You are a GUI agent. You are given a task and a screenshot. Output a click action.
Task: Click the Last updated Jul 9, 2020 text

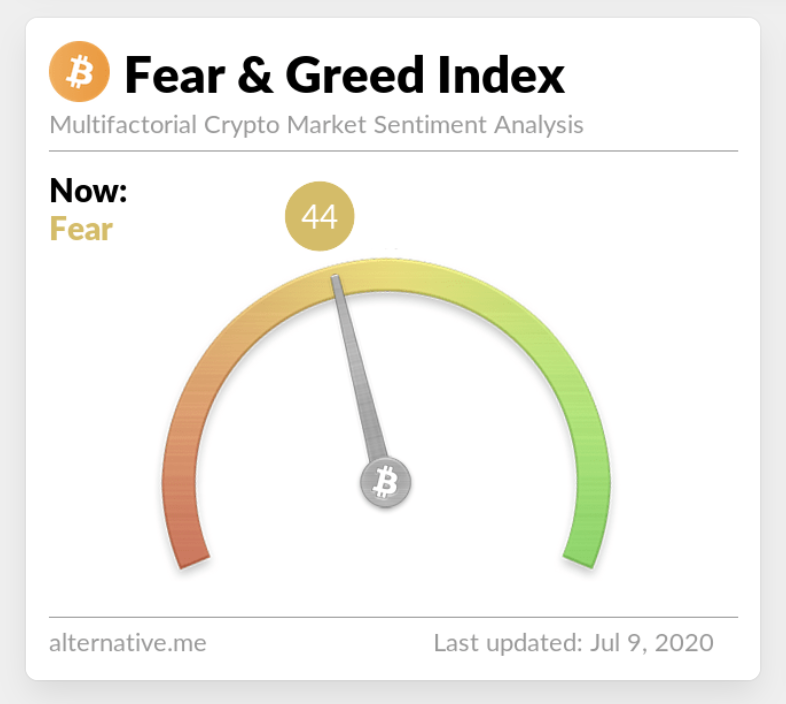573,643
